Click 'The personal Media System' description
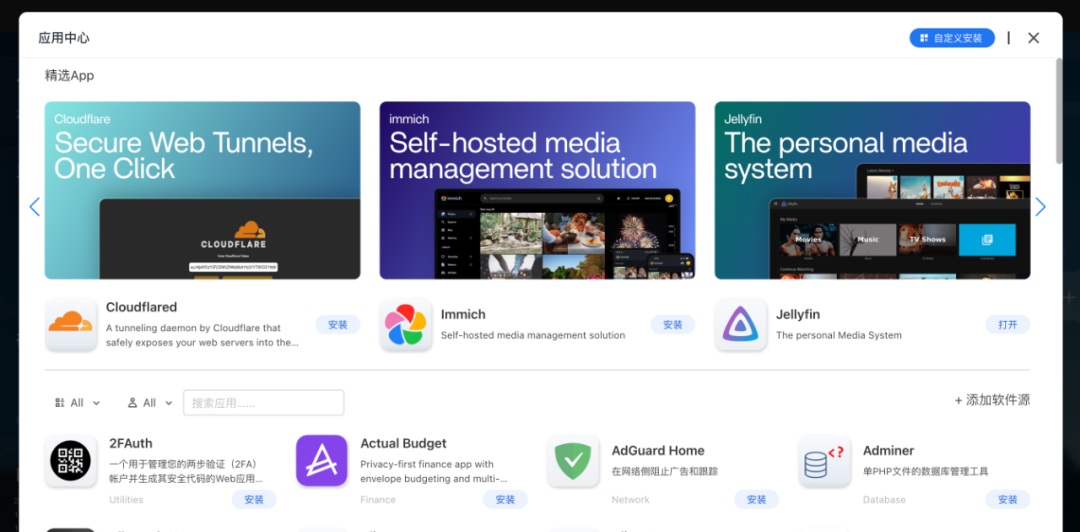This screenshot has height=532, width=1080. click(838, 336)
